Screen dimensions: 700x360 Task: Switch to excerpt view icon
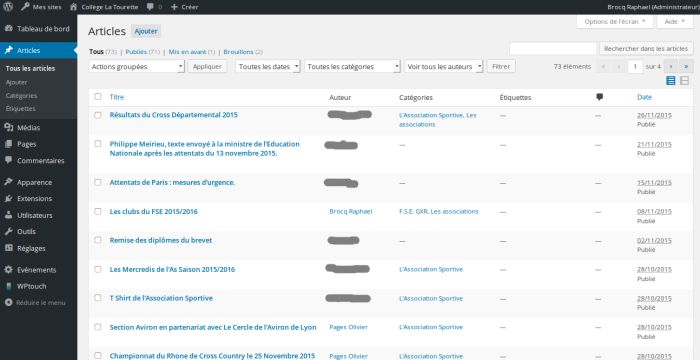coord(684,81)
